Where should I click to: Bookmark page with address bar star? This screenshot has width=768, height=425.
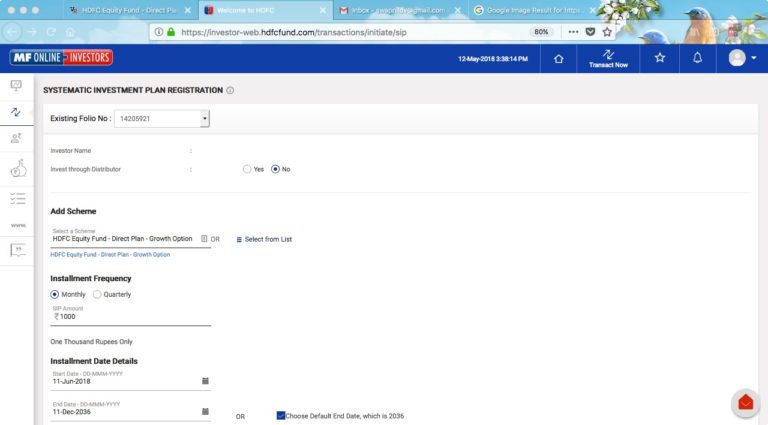coord(607,32)
